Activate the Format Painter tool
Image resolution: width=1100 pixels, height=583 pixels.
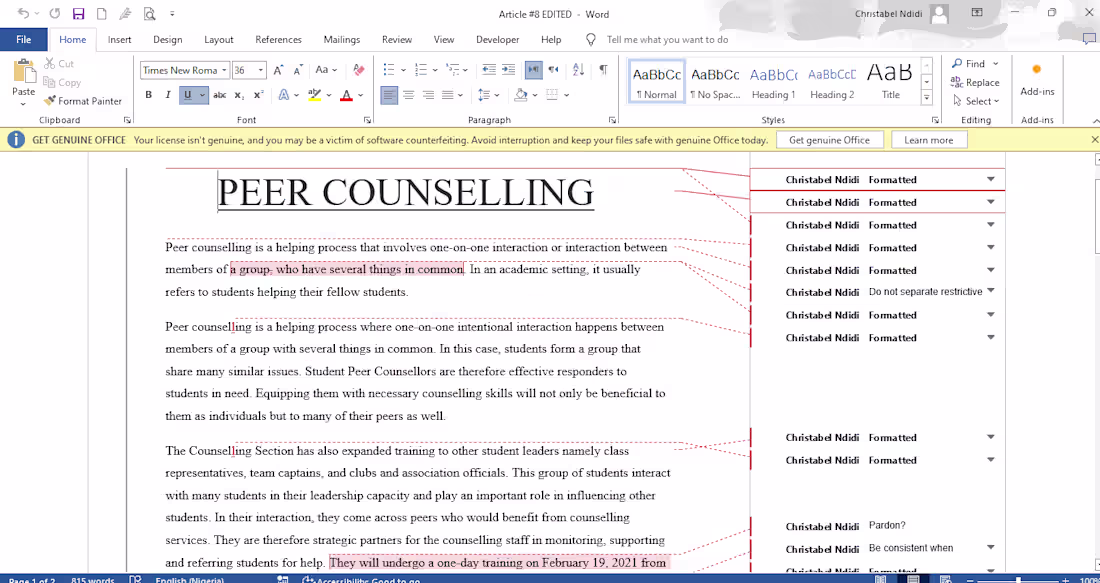83,100
